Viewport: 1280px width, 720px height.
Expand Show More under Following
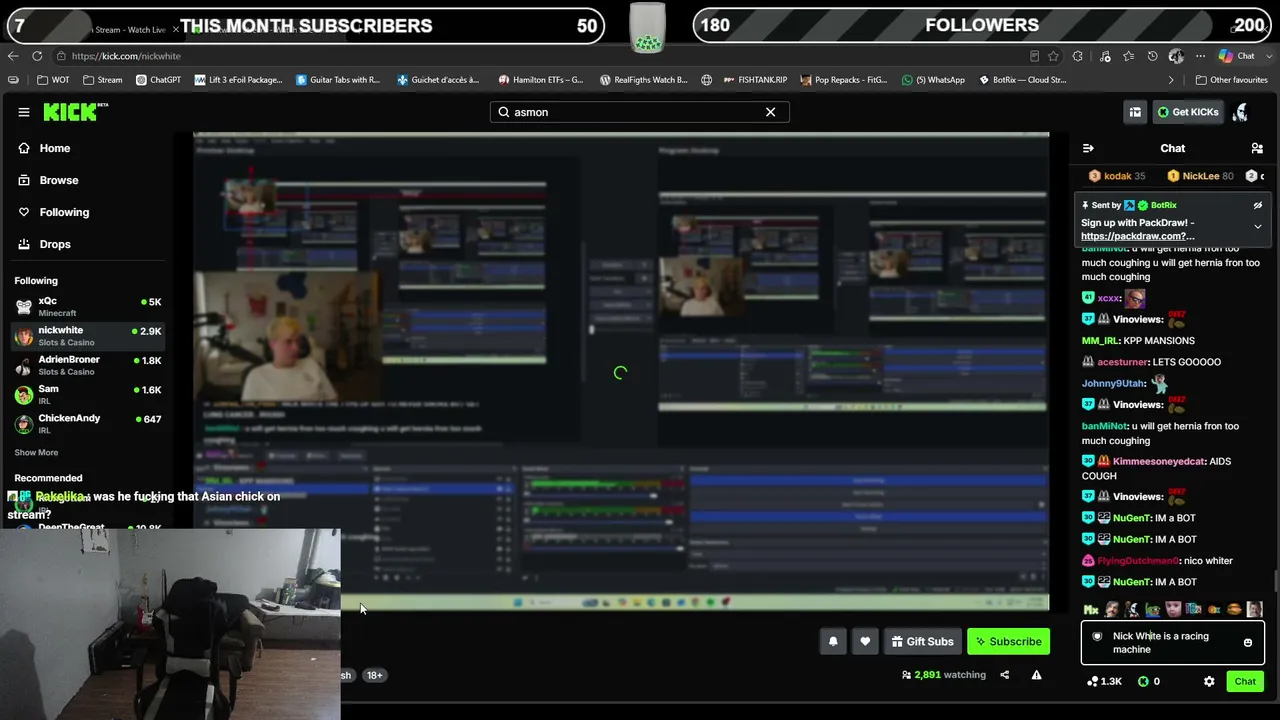tap(36, 453)
